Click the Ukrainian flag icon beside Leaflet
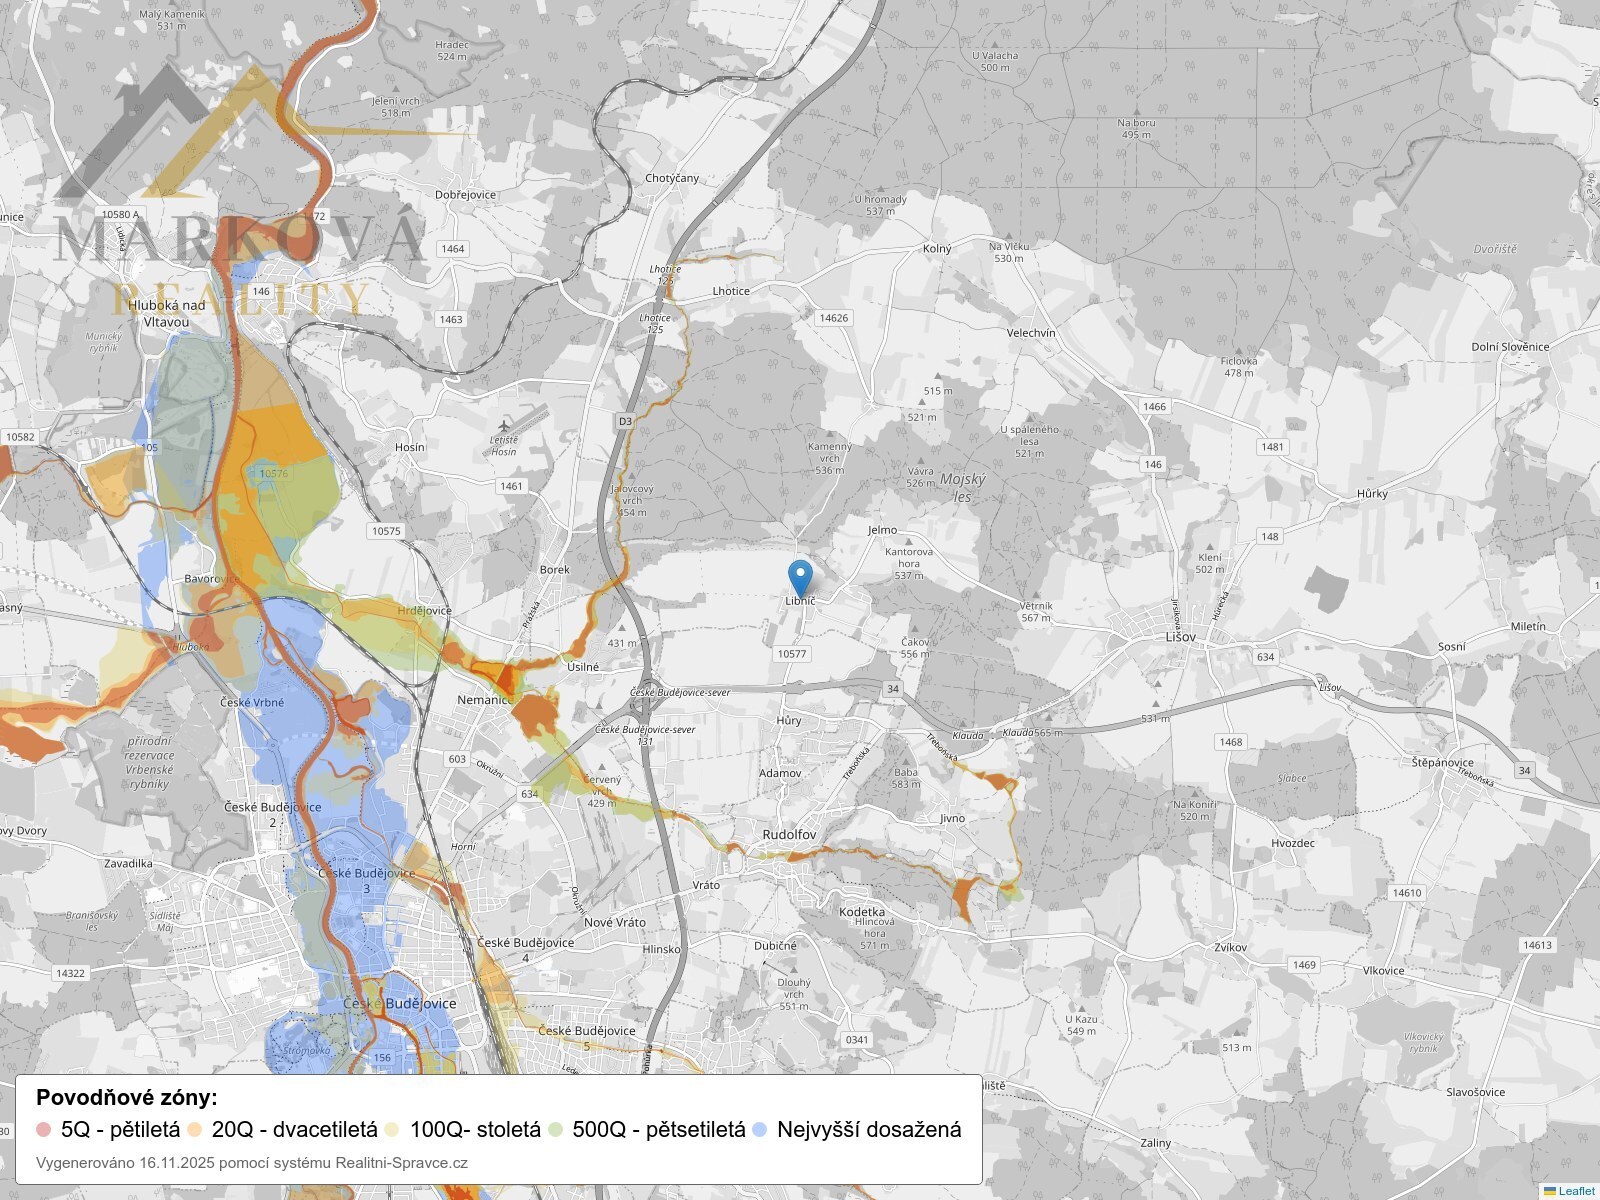The image size is (1600, 1200). [1550, 1191]
